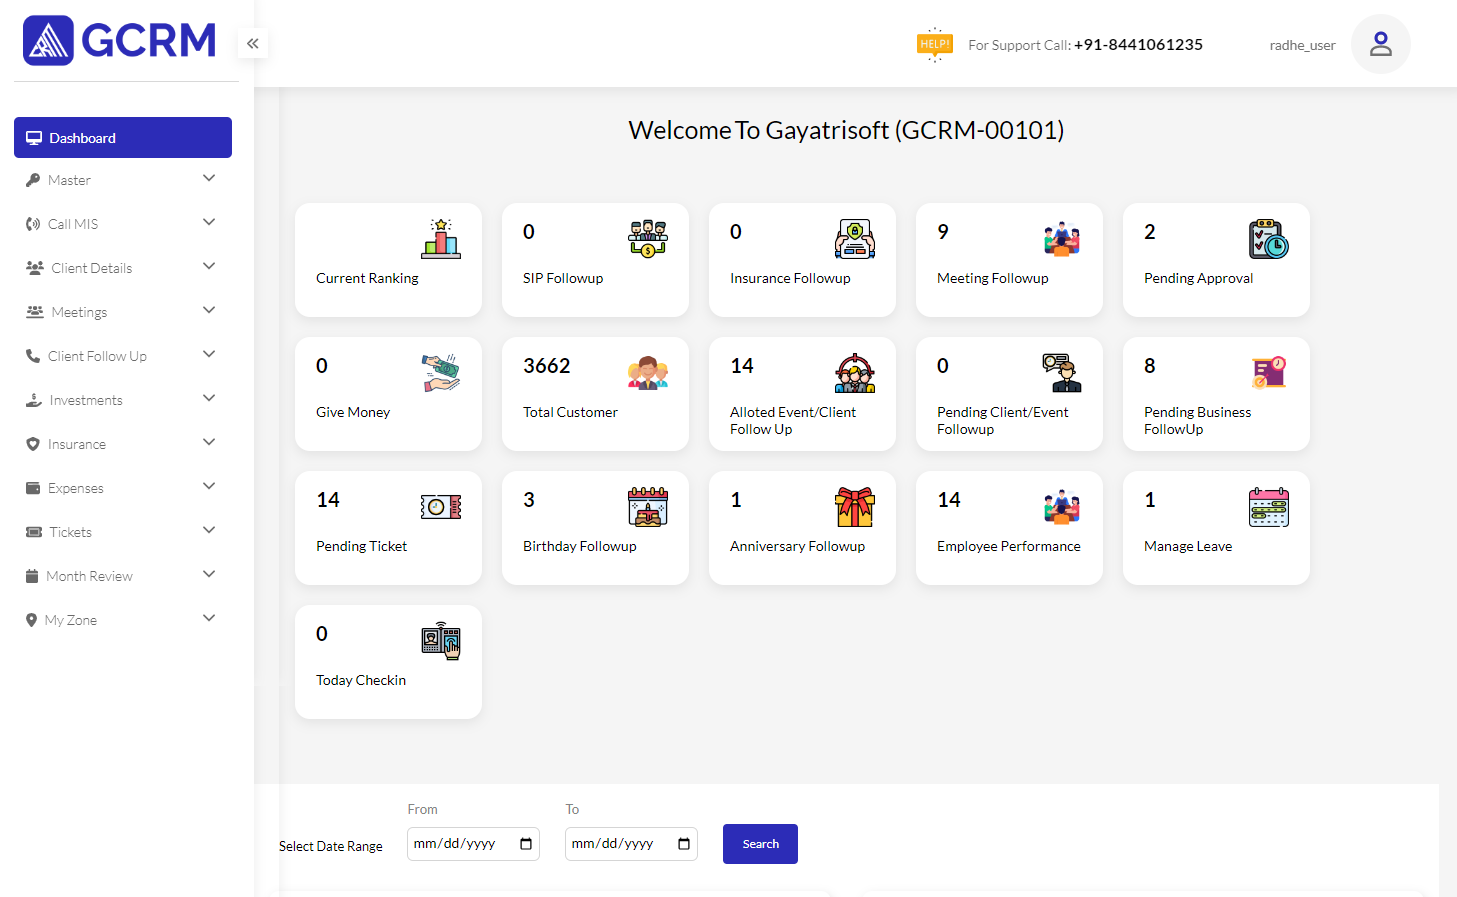Click the Give Money hands icon
1457x897 pixels.
click(x=441, y=373)
